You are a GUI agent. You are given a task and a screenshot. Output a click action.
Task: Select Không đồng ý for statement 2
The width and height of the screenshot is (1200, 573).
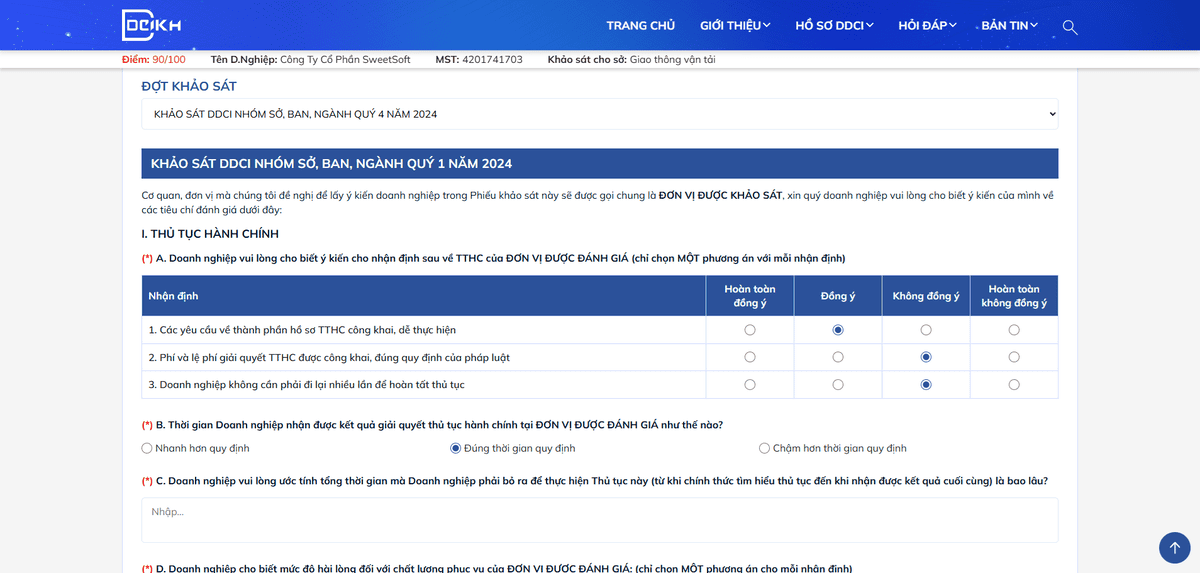click(x=926, y=357)
